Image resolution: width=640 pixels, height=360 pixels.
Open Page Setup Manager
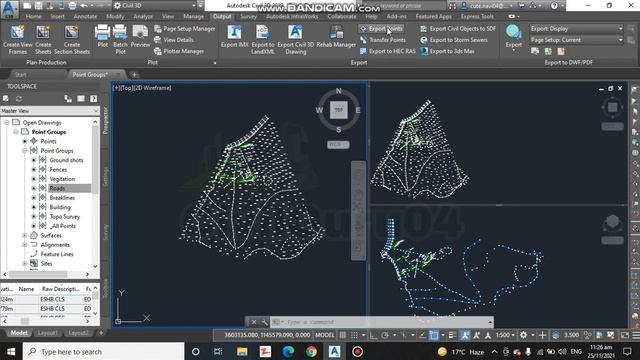pos(184,29)
